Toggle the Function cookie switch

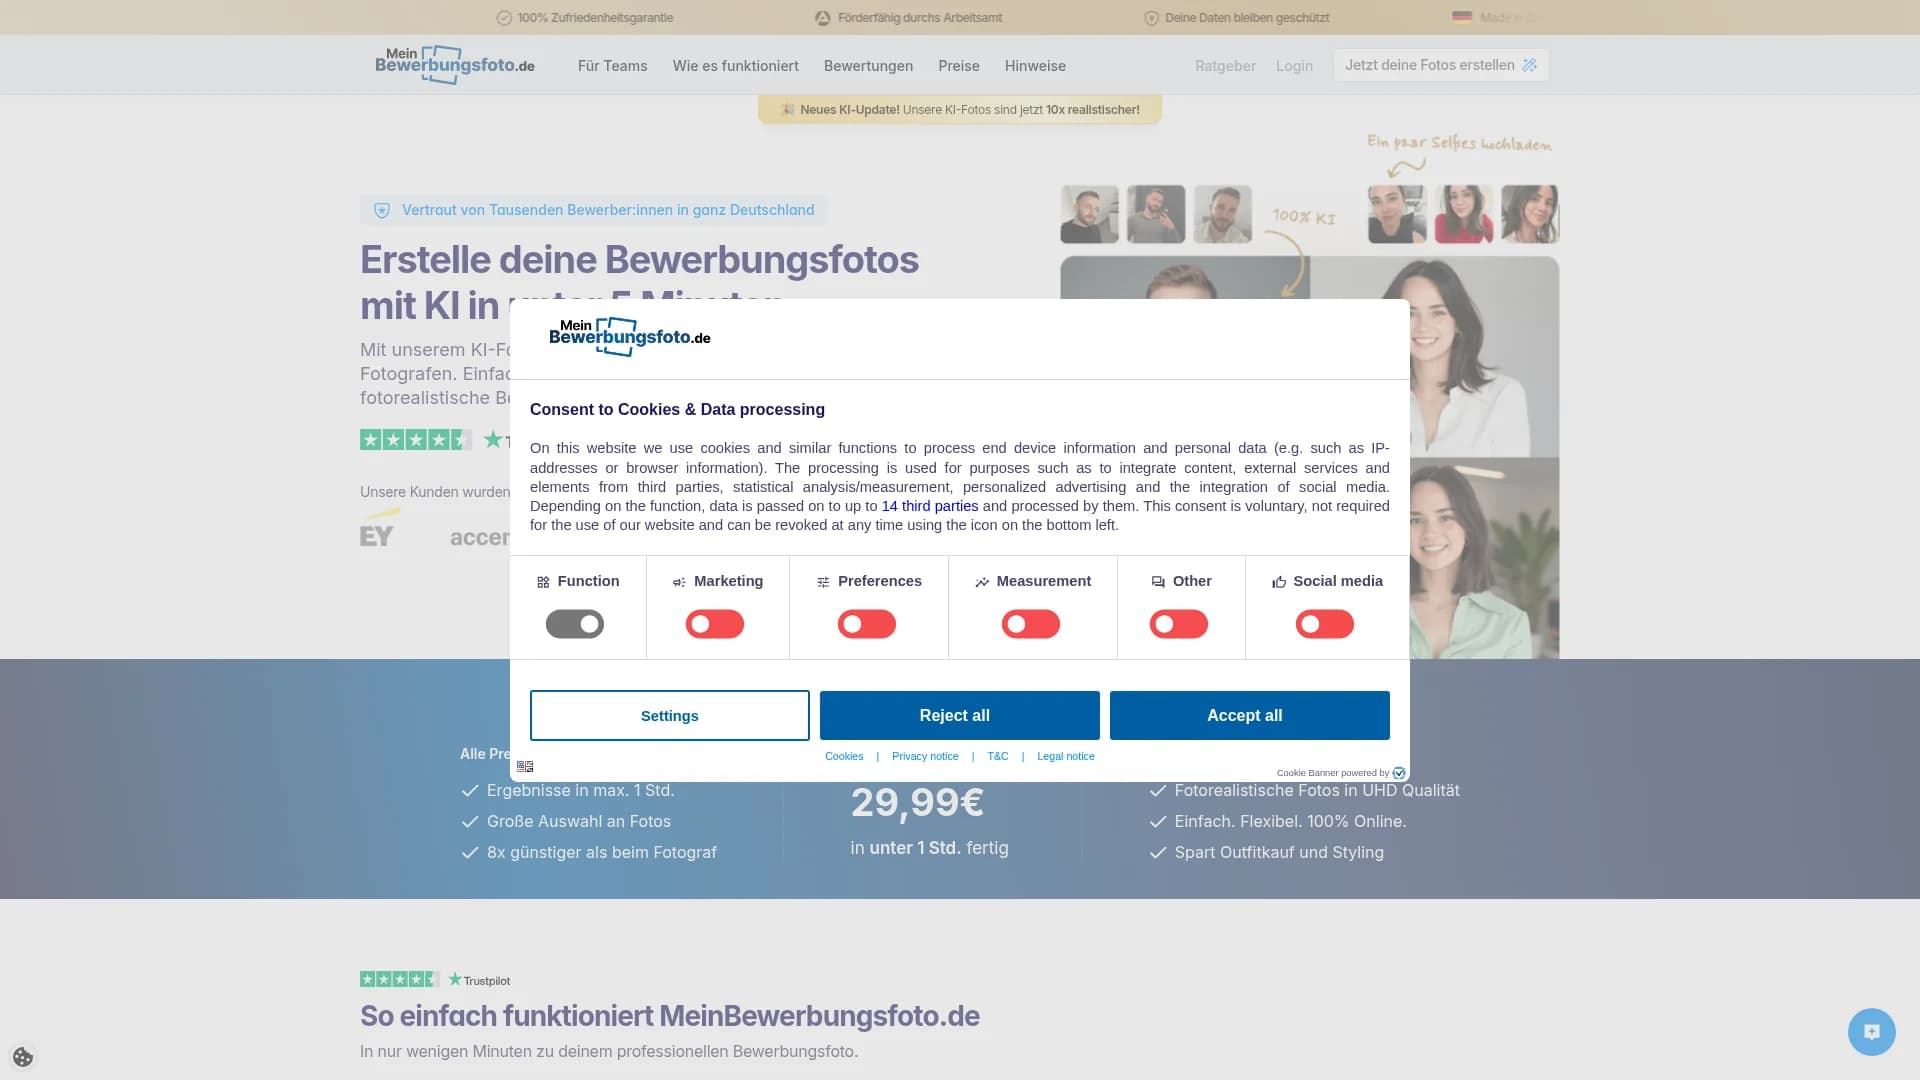click(x=575, y=625)
